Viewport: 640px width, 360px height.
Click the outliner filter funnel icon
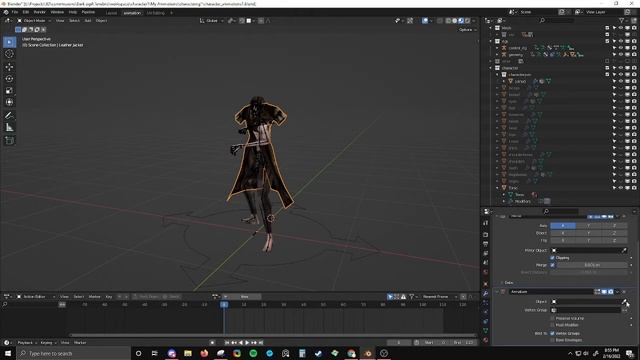(622, 20)
